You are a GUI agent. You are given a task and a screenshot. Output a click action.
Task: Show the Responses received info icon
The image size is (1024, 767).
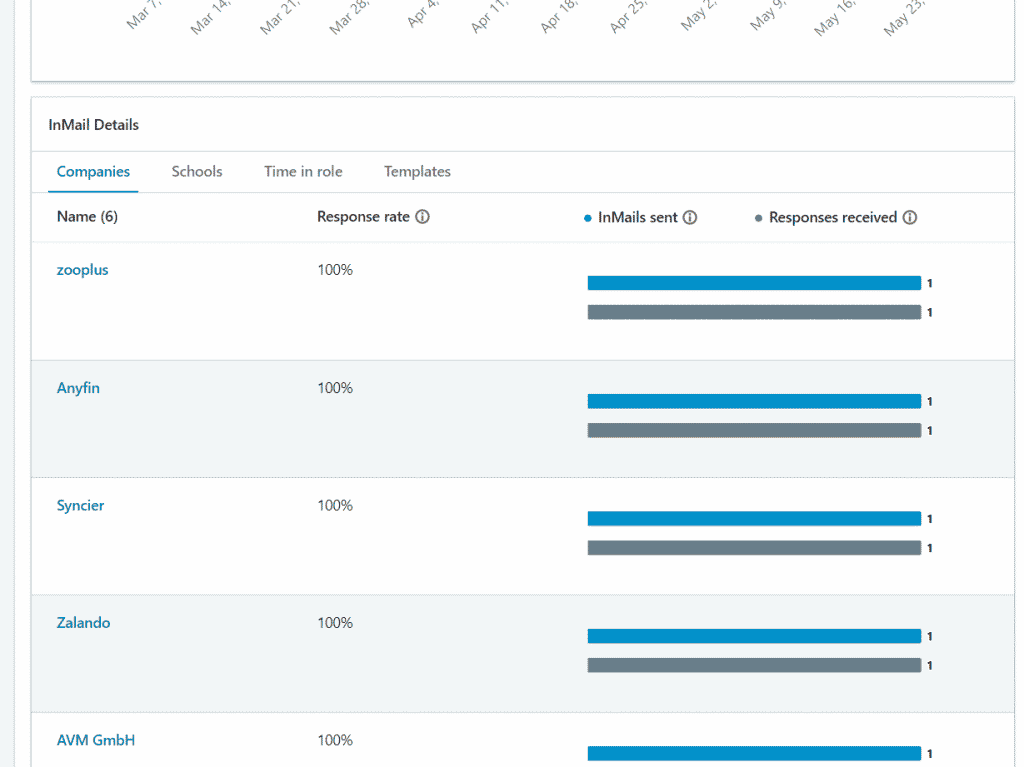pyautogui.click(x=910, y=218)
